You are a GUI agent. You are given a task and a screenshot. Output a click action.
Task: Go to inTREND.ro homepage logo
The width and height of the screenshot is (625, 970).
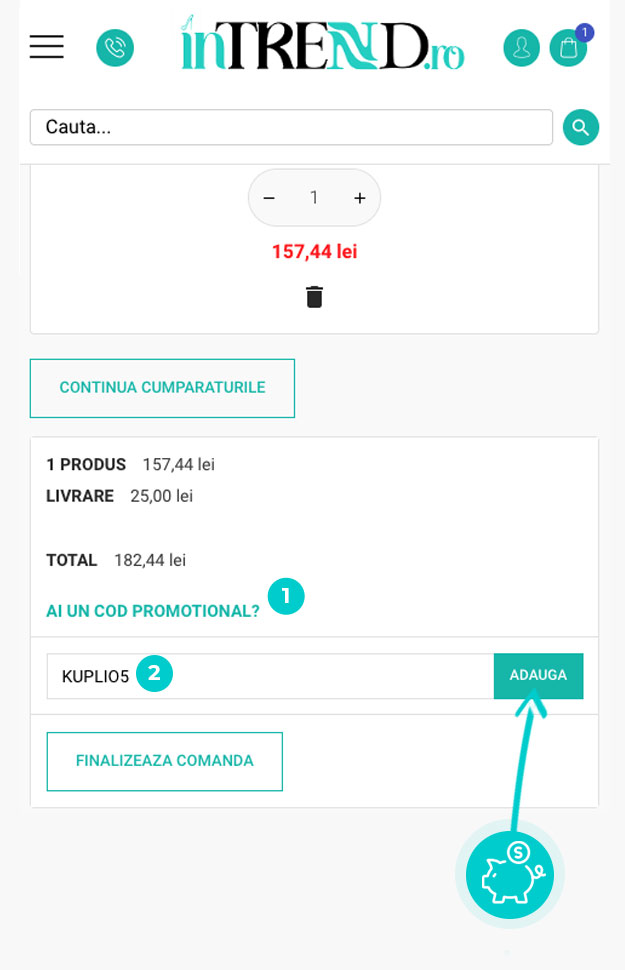pos(322,45)
